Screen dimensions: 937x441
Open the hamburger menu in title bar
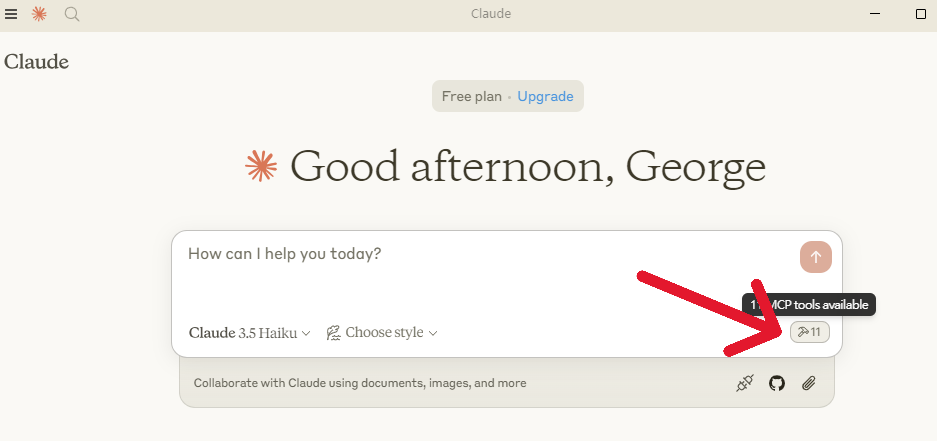(11, 14)
